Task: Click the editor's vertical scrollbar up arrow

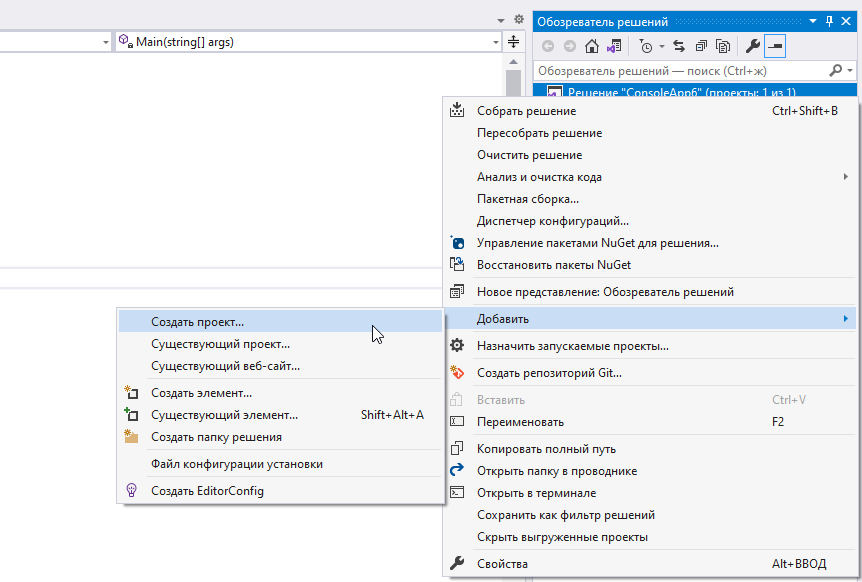Action: 513,60
